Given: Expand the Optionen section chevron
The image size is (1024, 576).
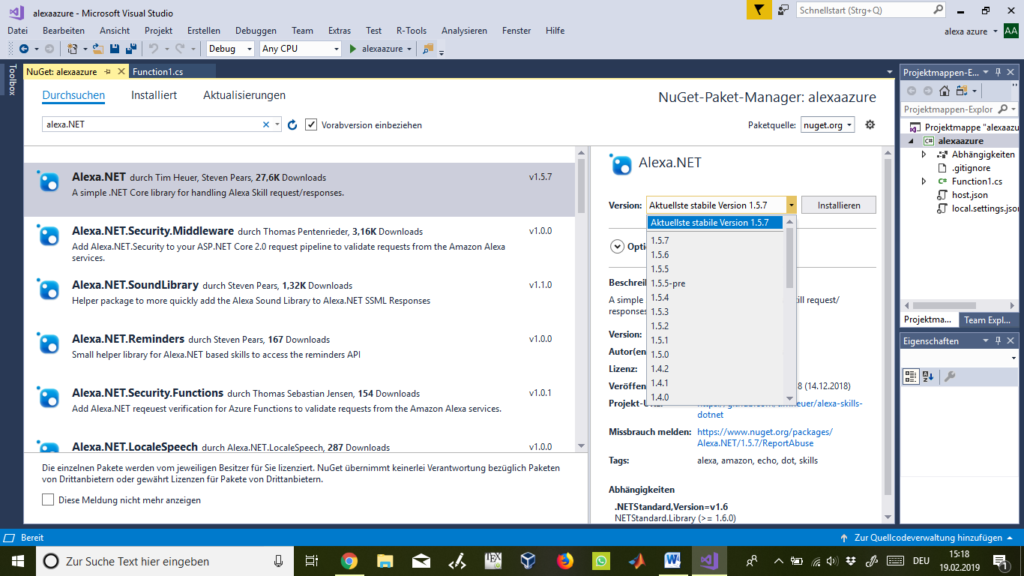Looking at the screenshot, I should point(617,247).
